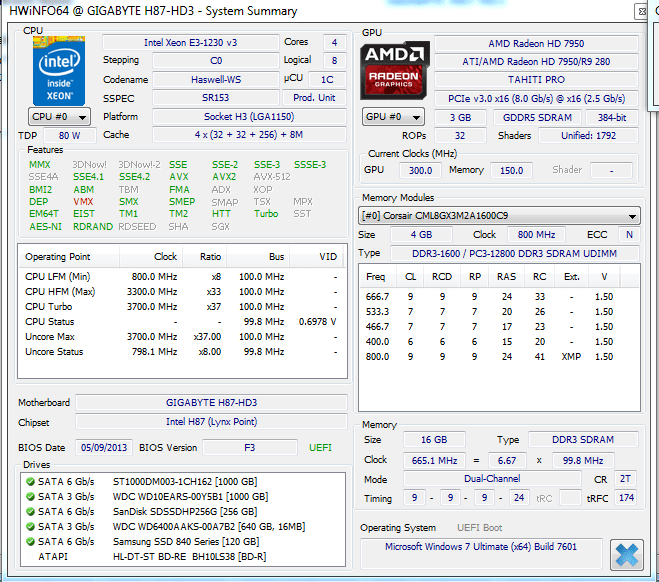
Task: Open the GPU #0 selector dropdown
Action: point(393,117)
